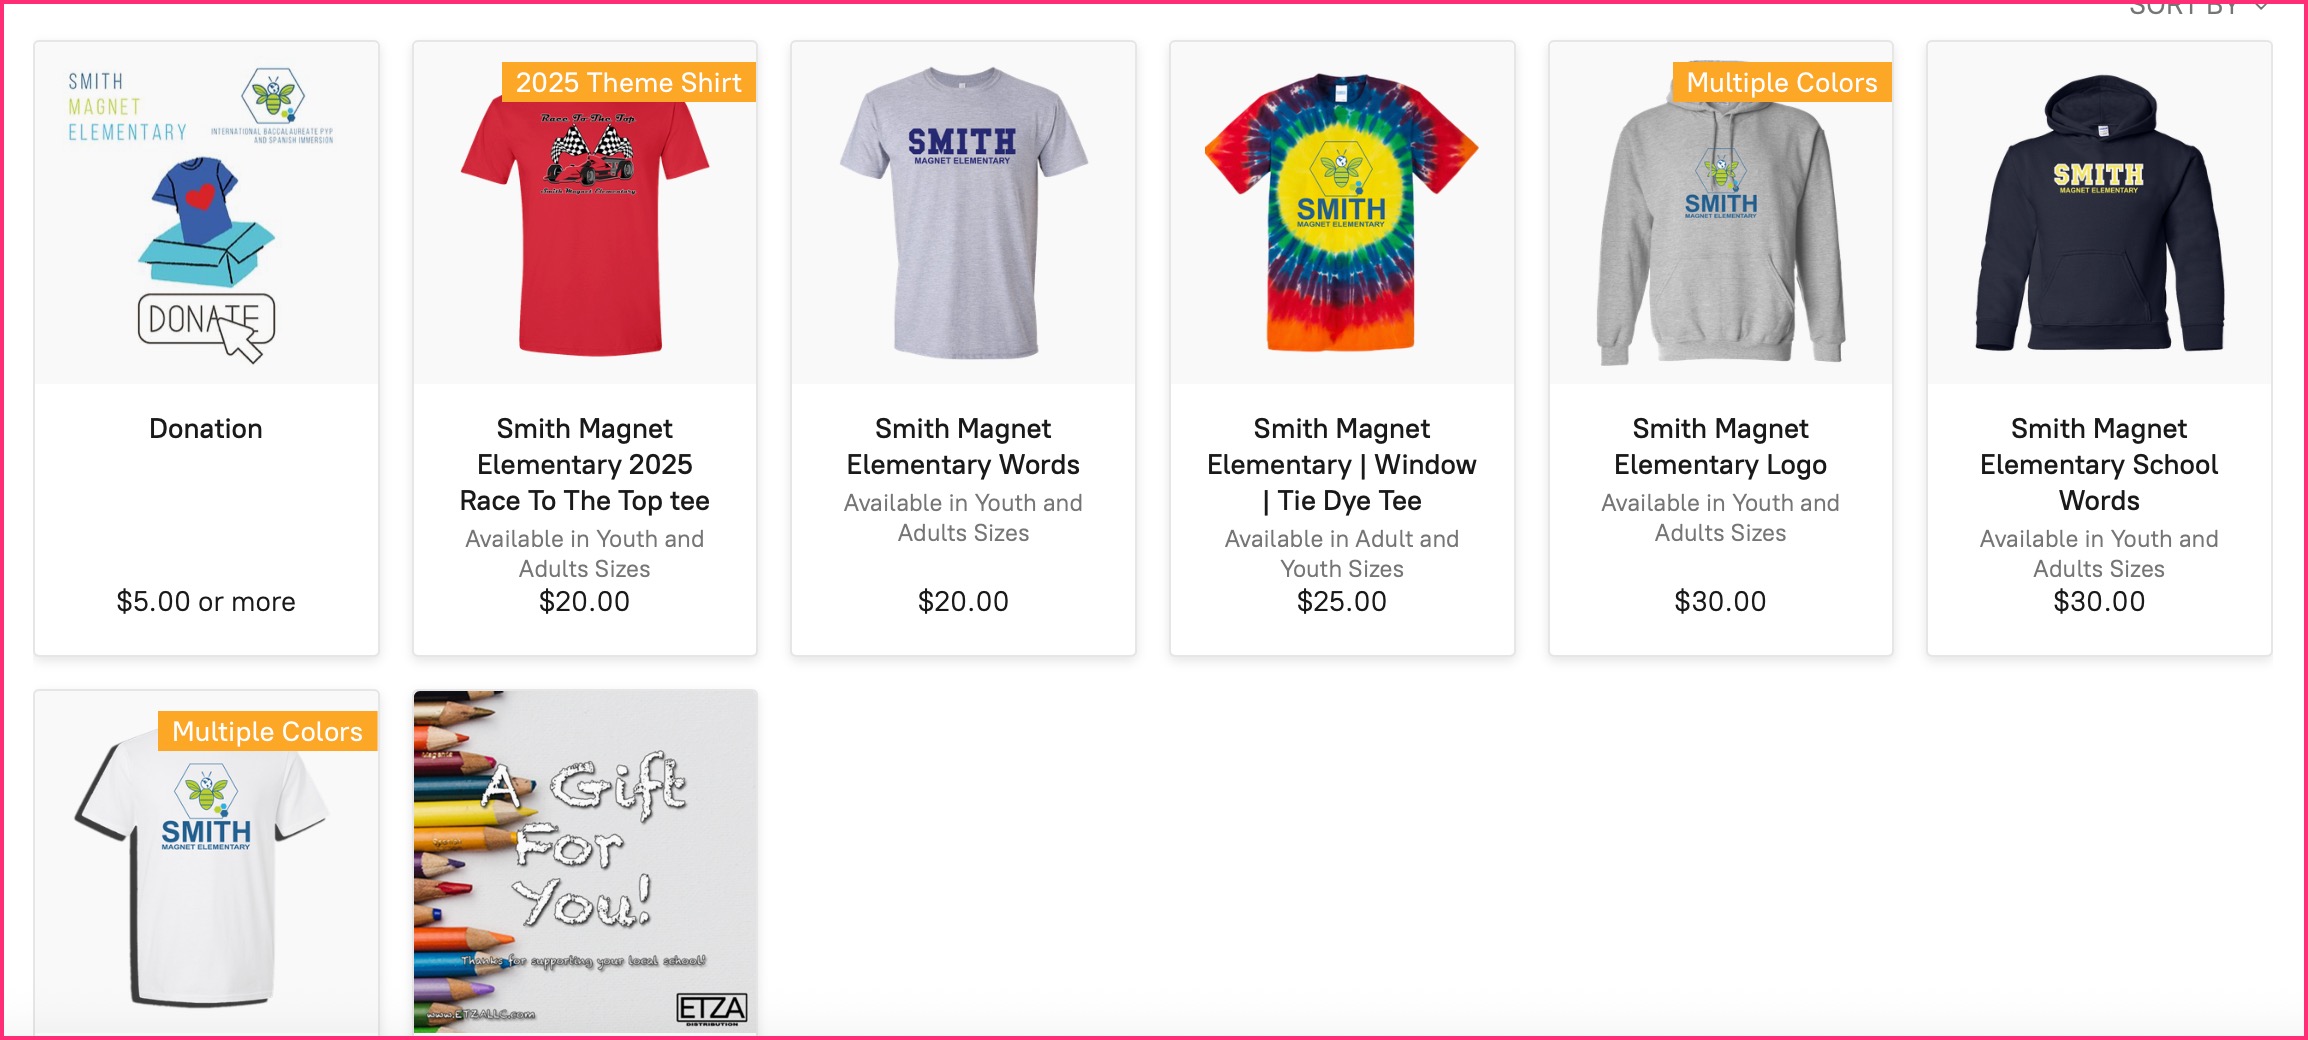Open the Sort By dropdown

(x=2196, y=9)
